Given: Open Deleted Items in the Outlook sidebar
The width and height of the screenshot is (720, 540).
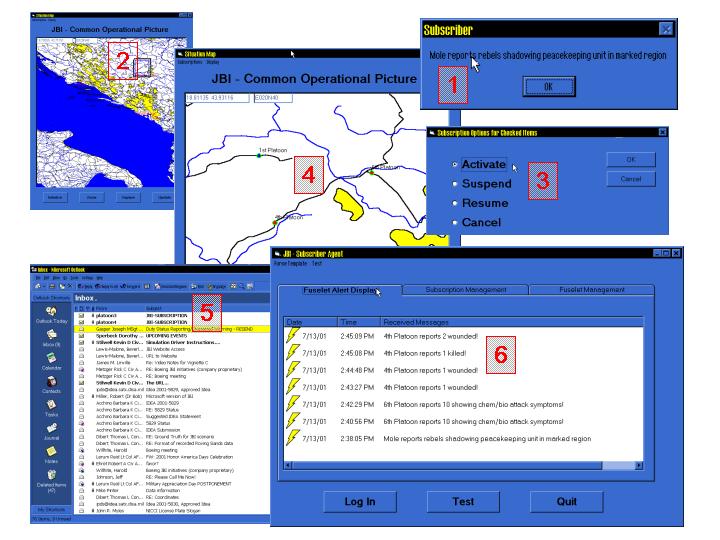Looking at the screenshot, I should click(x=51, y=480).
